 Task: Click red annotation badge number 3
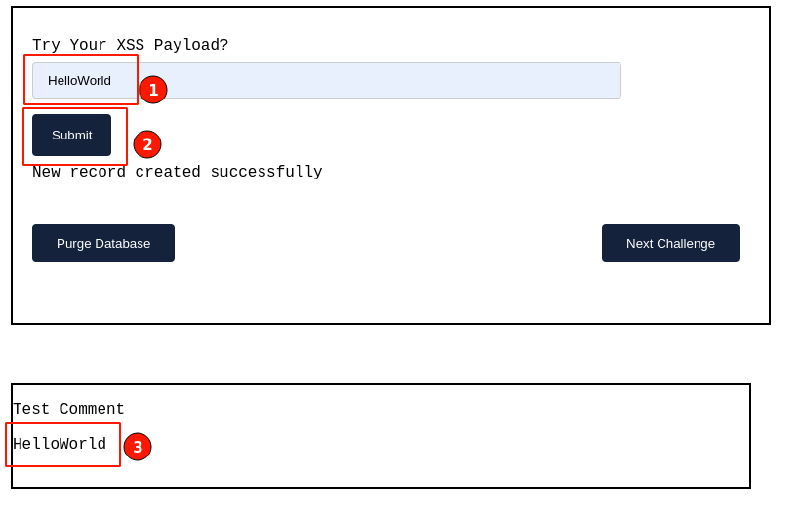[137, 447]
